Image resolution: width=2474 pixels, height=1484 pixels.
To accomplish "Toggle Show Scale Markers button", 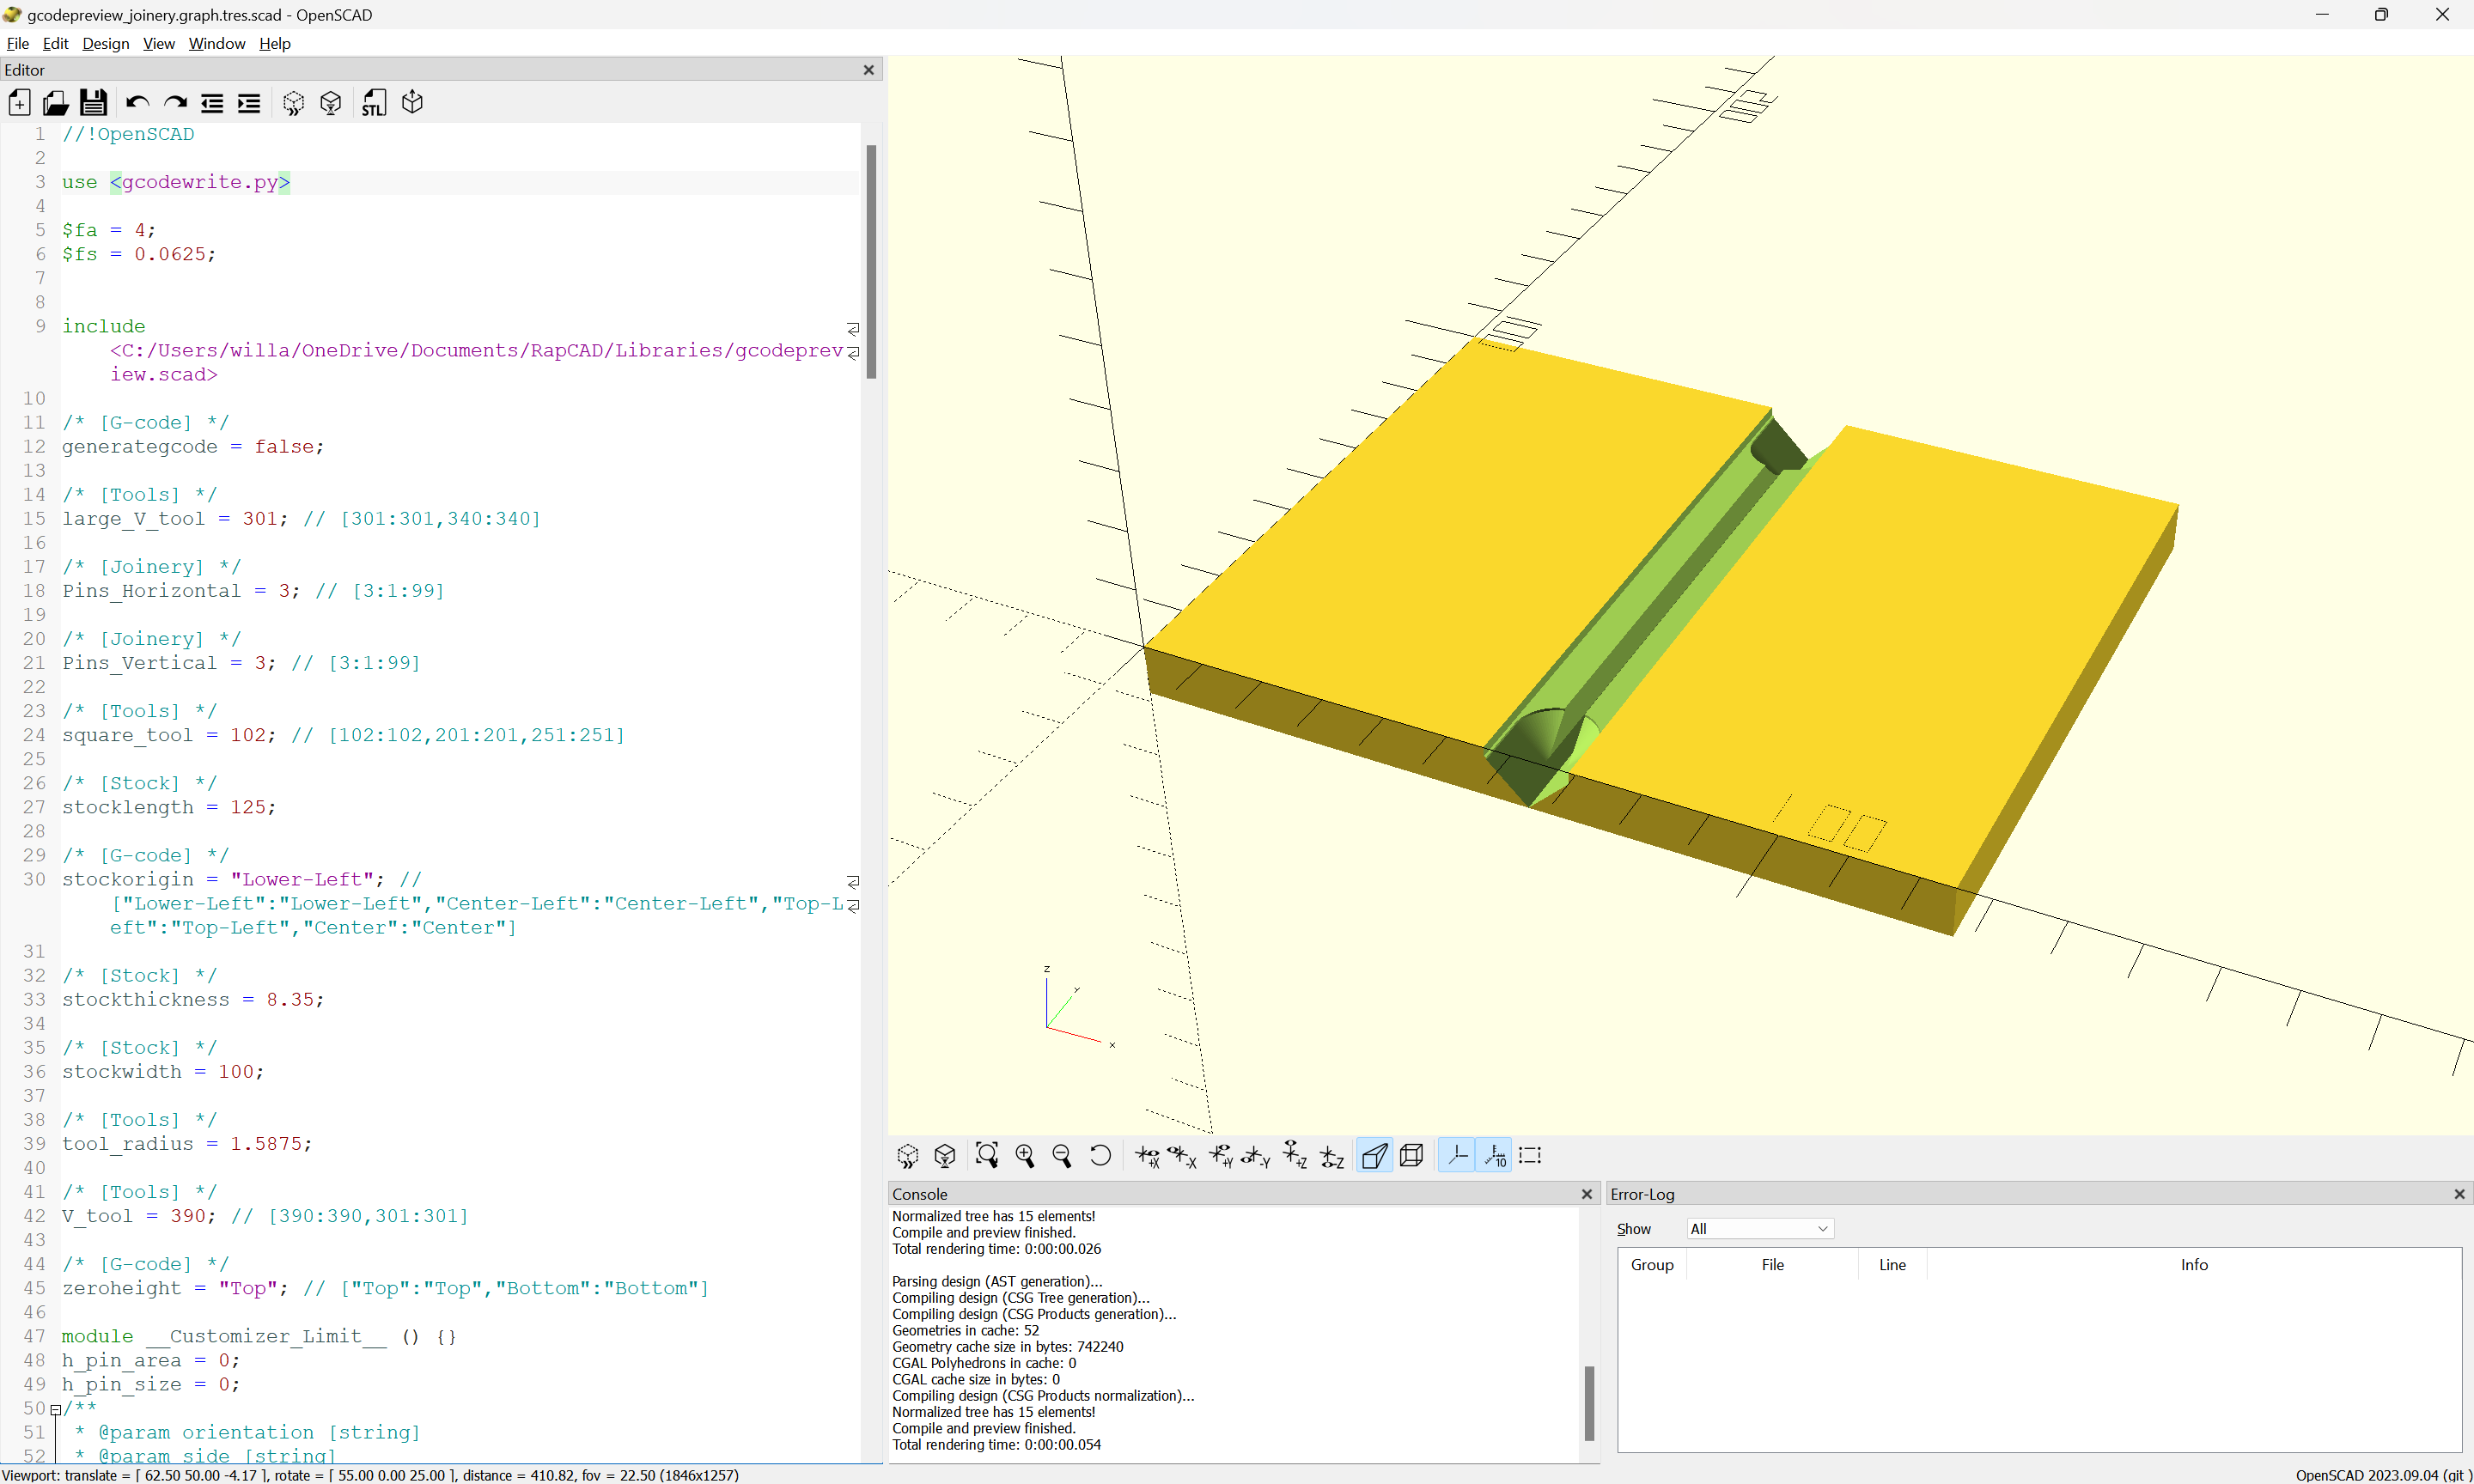I will (x=1495, y=1156).
